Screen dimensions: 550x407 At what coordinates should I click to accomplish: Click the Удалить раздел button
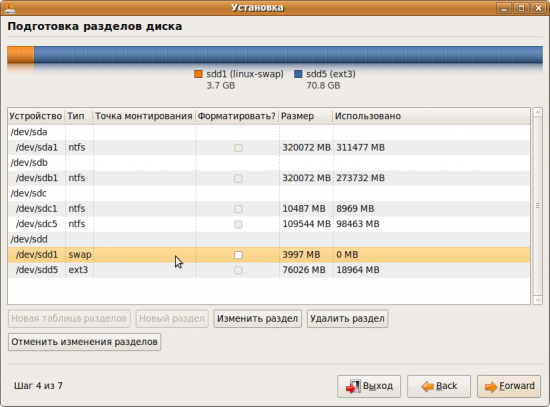pyautogui.click(x=347, y=319)
